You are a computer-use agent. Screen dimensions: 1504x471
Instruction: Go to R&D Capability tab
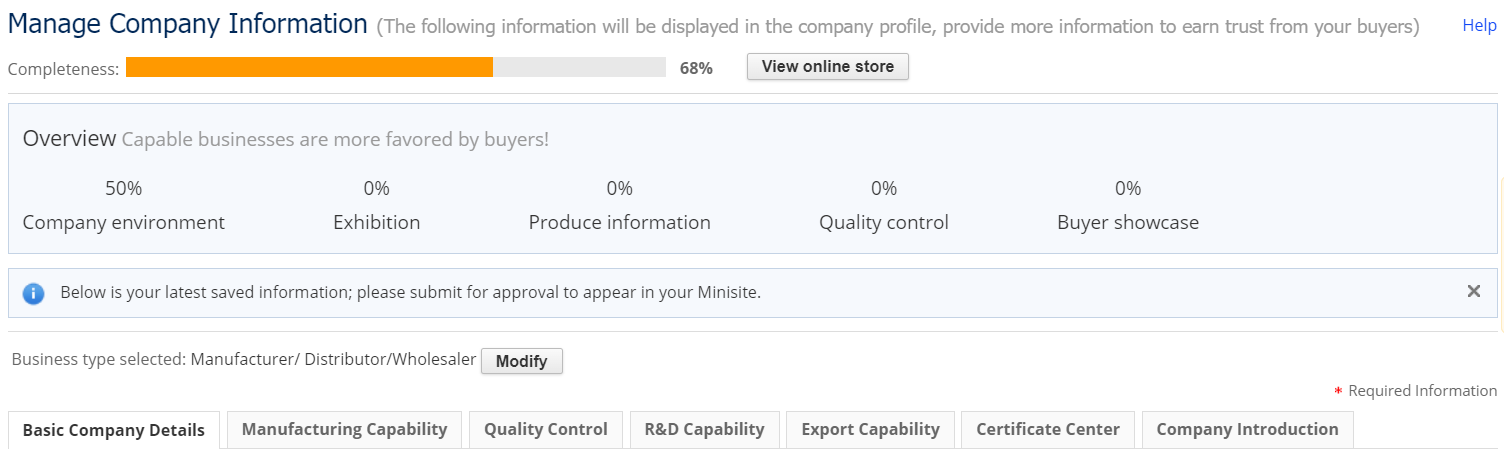click(x=704, y=429)
